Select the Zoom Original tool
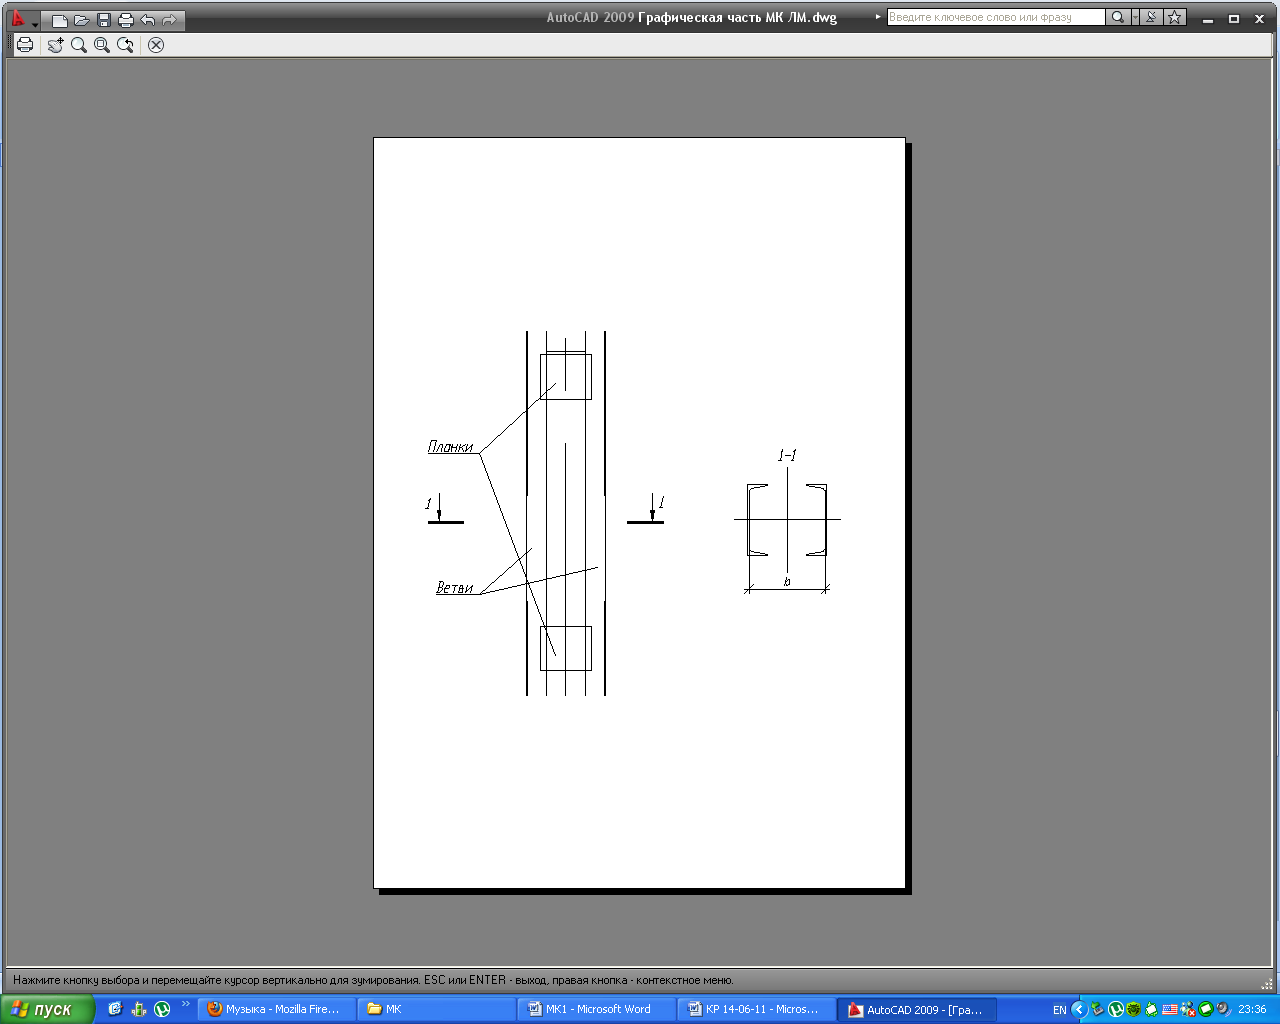The width and height of the screenshot is (1280, 1024). (125, 44)
